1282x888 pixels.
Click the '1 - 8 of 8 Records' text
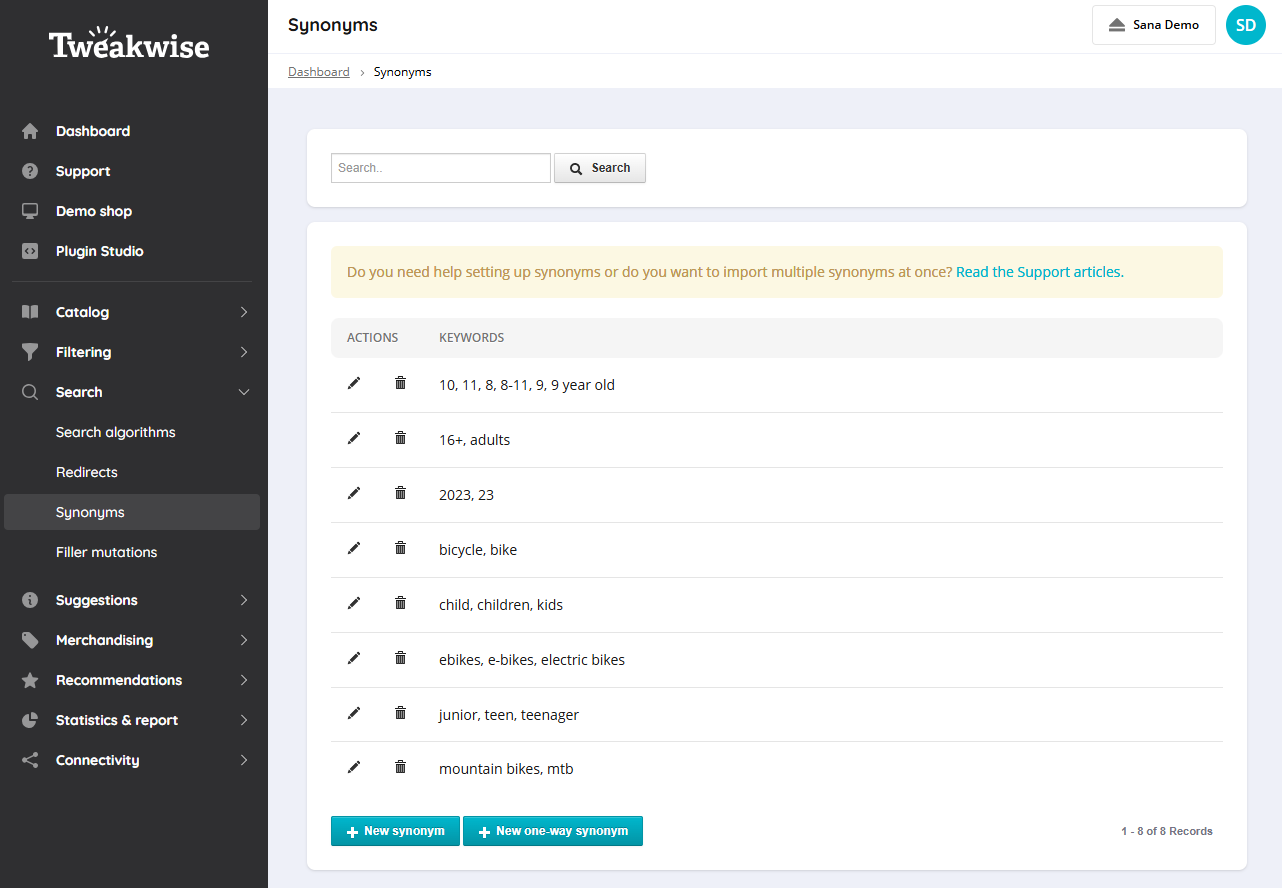[x=1167, y=831]
